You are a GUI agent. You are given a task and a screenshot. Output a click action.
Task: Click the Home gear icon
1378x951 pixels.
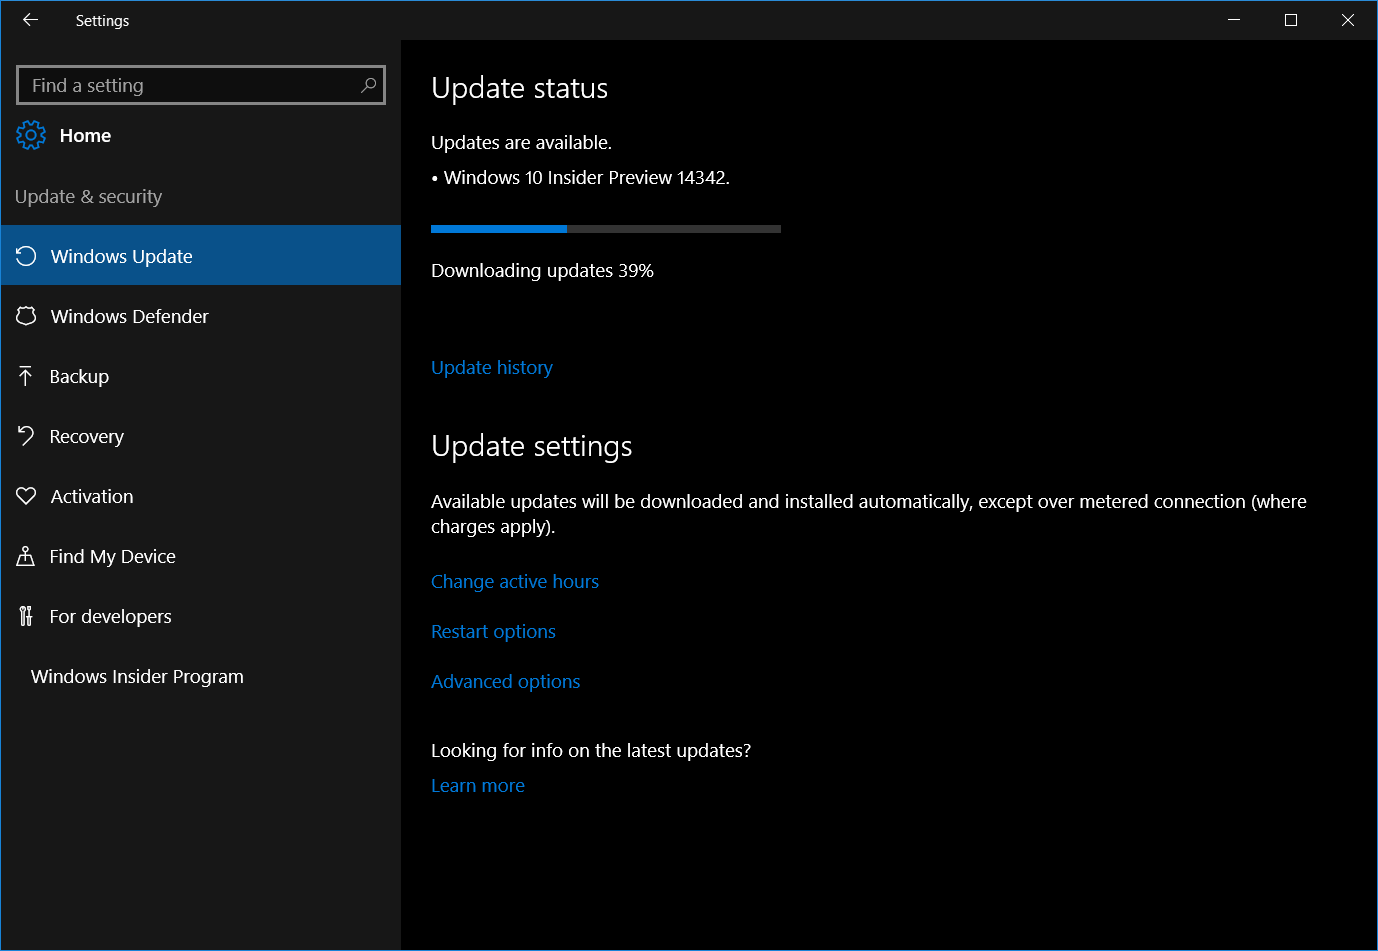[31, 135]
